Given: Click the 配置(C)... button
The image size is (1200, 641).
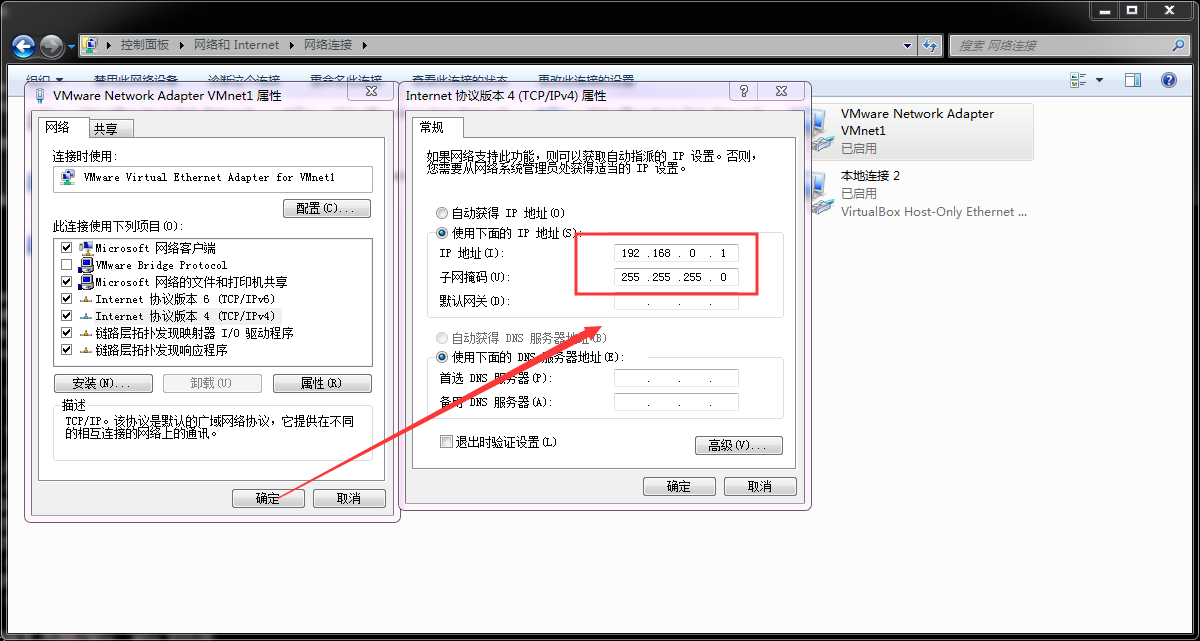Looking at the screenshot, I should point(327,208).
